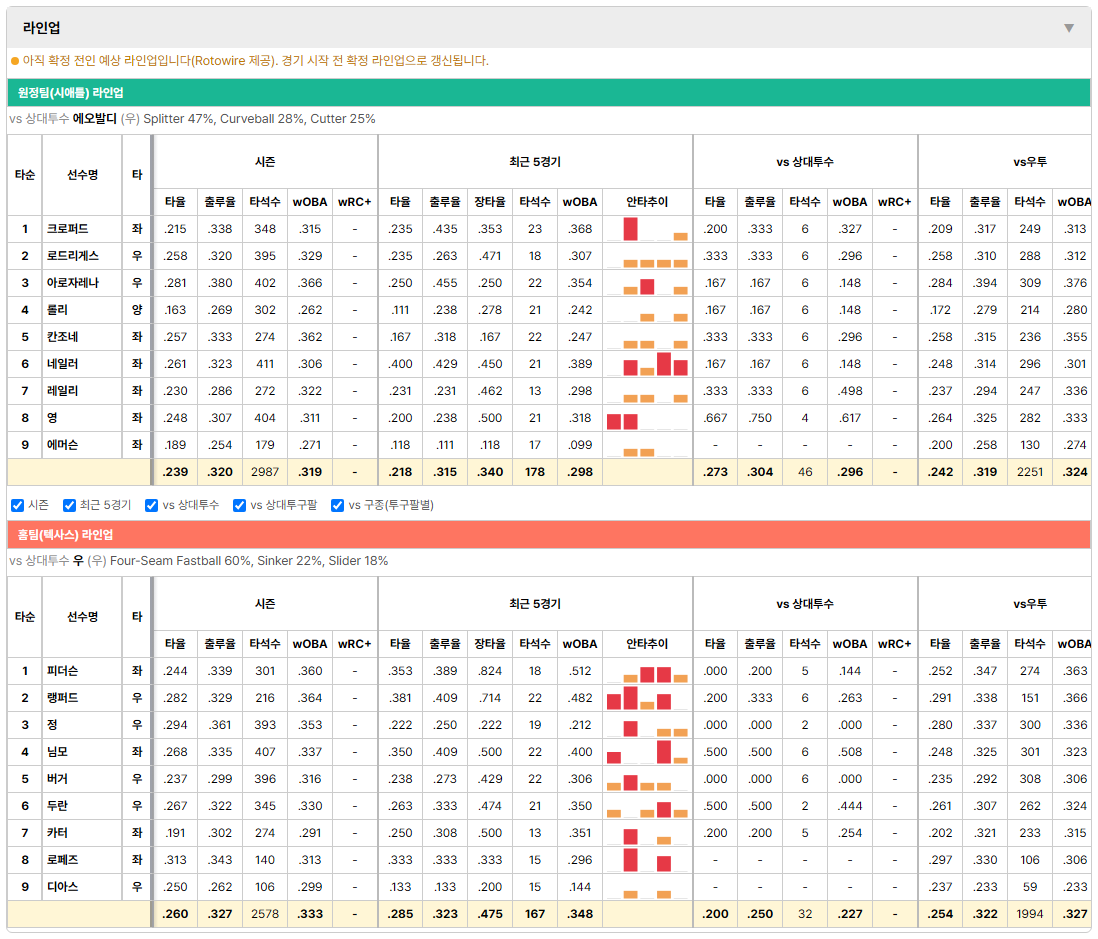This screenshot has width=1098, height=939.
Task: Click opposing pitcher name 에오발디
Action: click(x=95, y=118)
